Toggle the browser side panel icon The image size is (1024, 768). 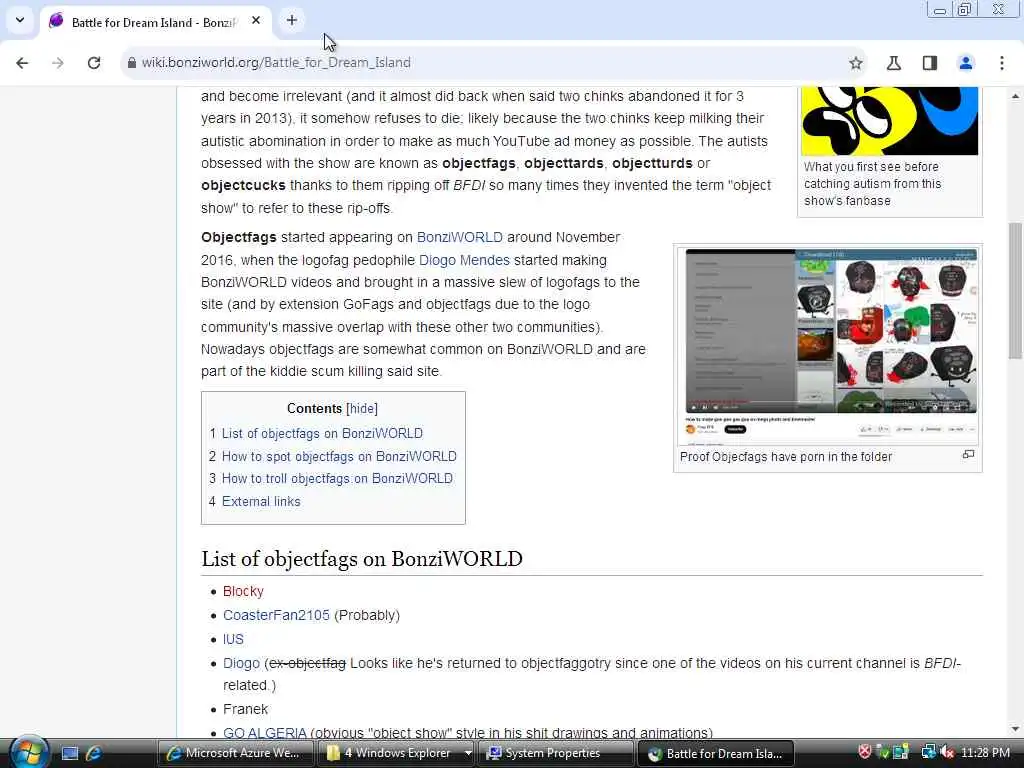pyautogui.click(x=930, y=63)
